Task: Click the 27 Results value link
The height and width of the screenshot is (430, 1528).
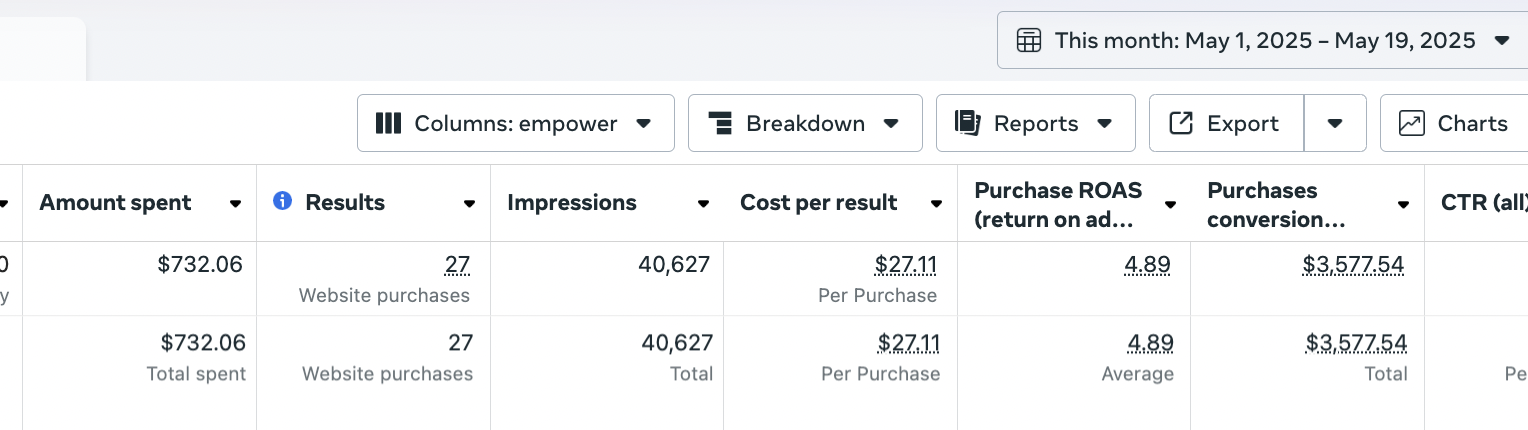Action: click(458, 265)
